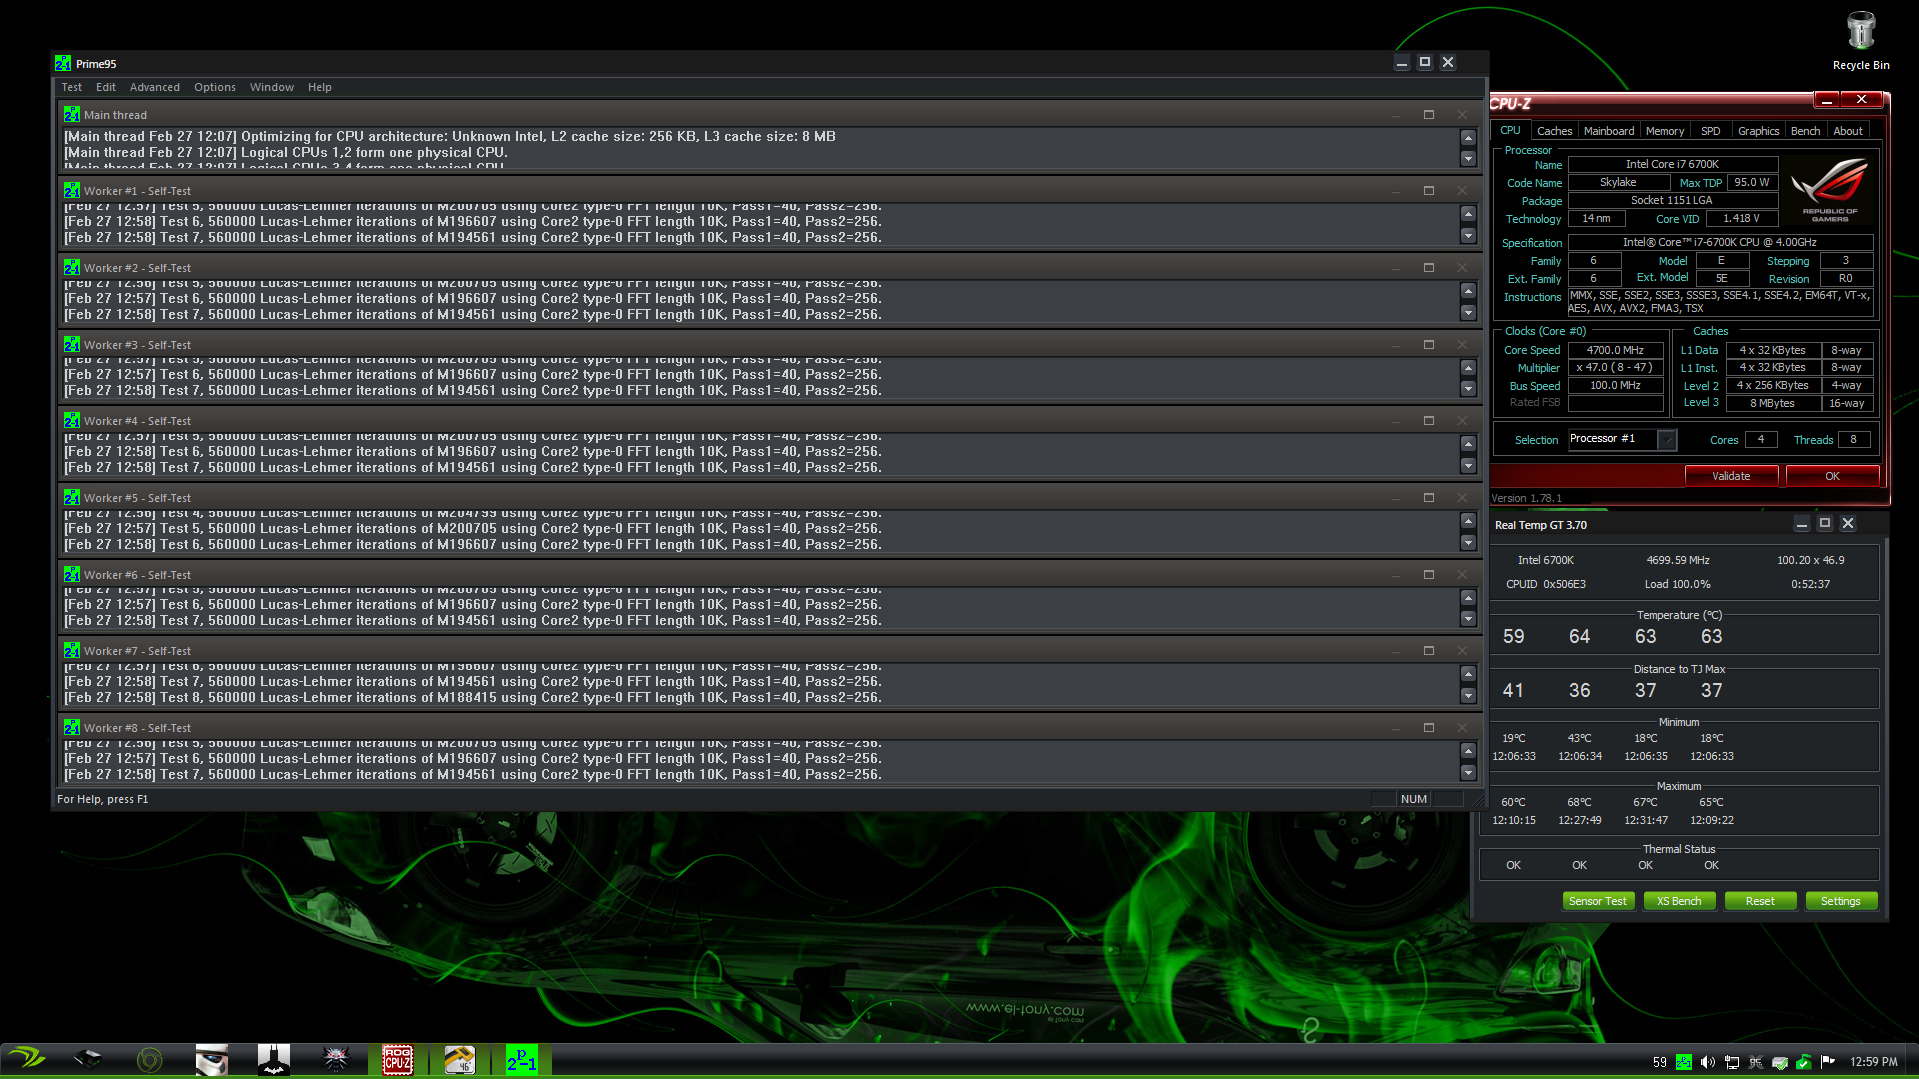
Task: Open Settings in Real Temp
Action: [x=1841, y=901]
